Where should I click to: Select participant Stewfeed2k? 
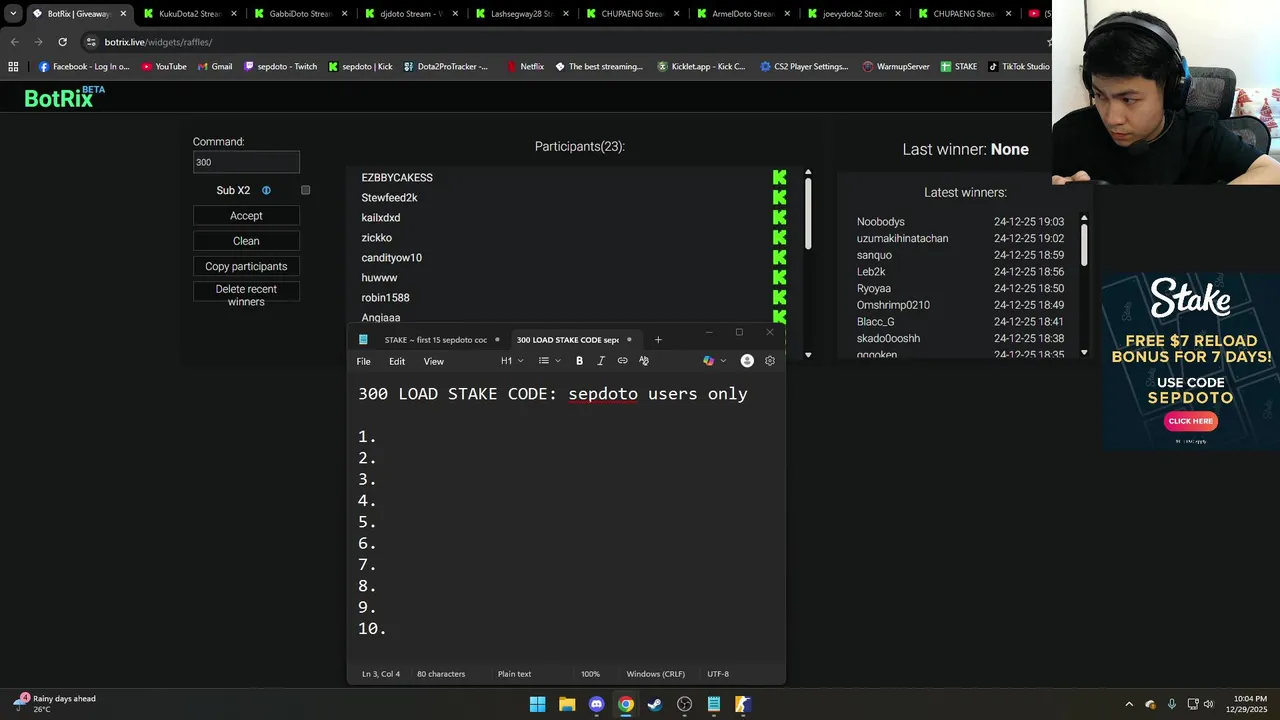tap(389, 198)
